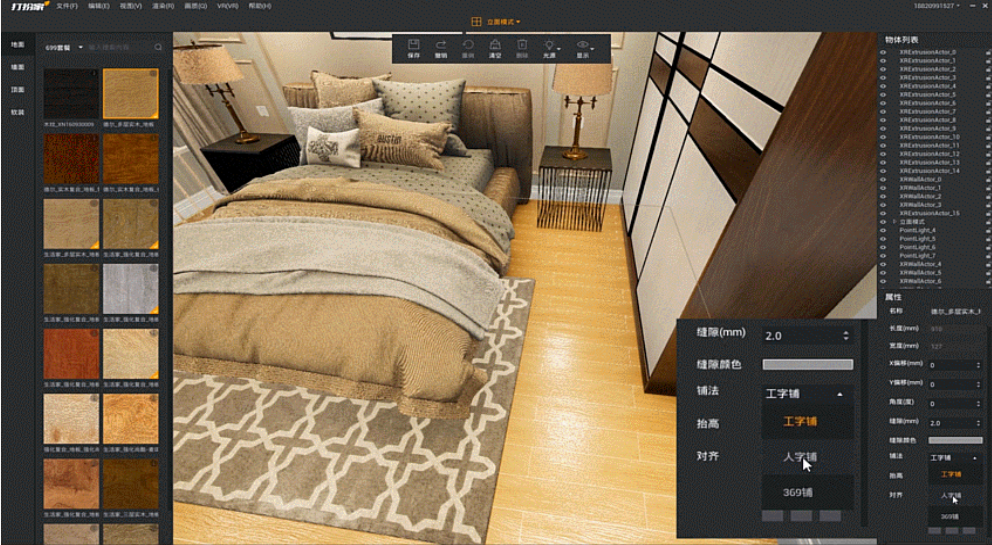Open the 视图(V) menu

131,6
